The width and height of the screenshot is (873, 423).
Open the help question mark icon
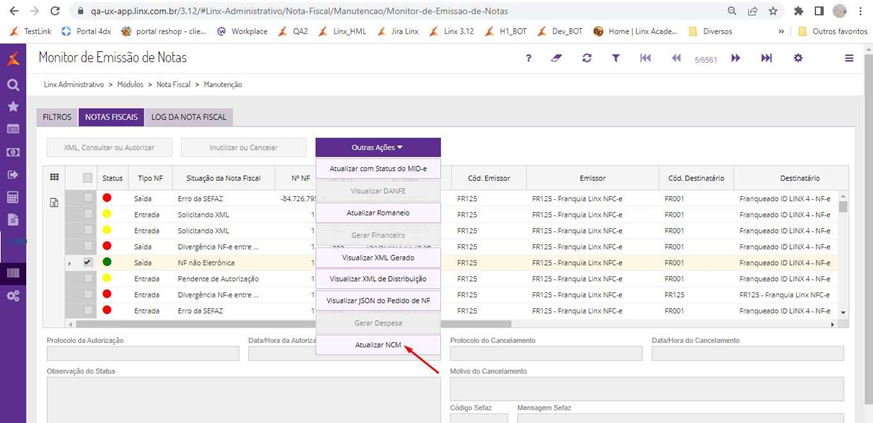pyautogui.click(x=528, y=58)
